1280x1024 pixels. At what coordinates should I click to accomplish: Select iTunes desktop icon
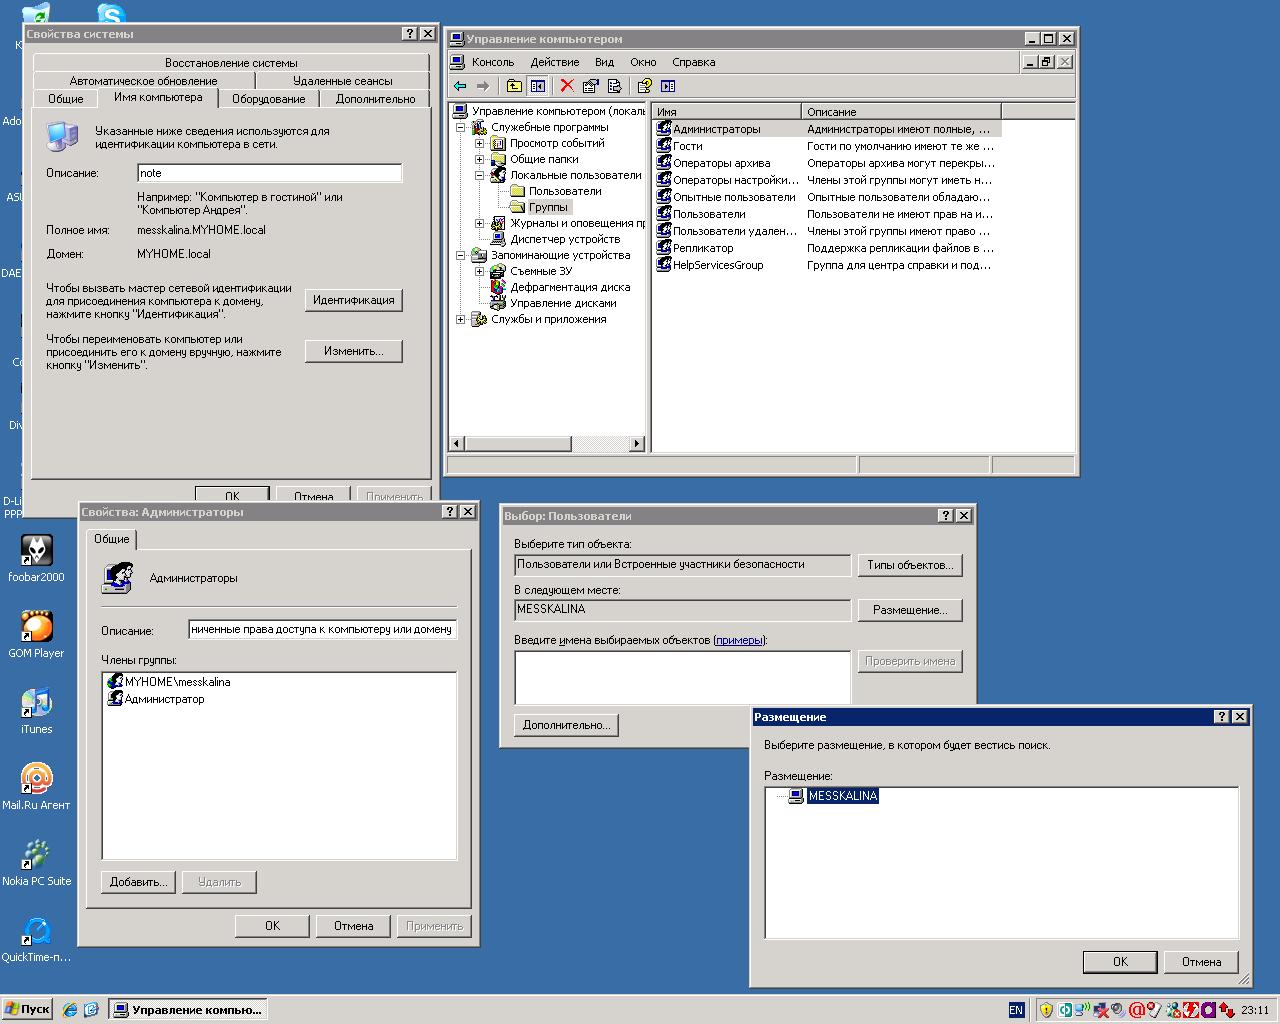coord(36,704)
